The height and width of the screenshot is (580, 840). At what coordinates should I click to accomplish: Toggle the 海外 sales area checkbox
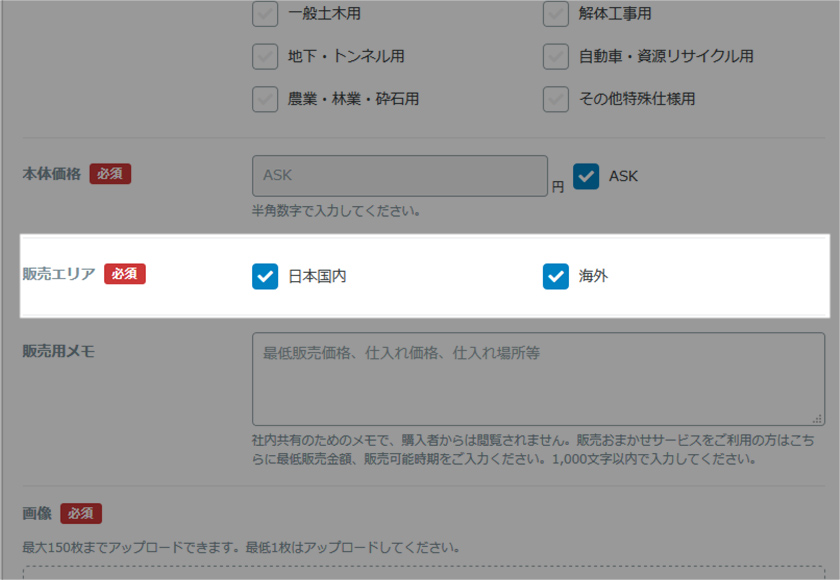(x=556, y=276)
